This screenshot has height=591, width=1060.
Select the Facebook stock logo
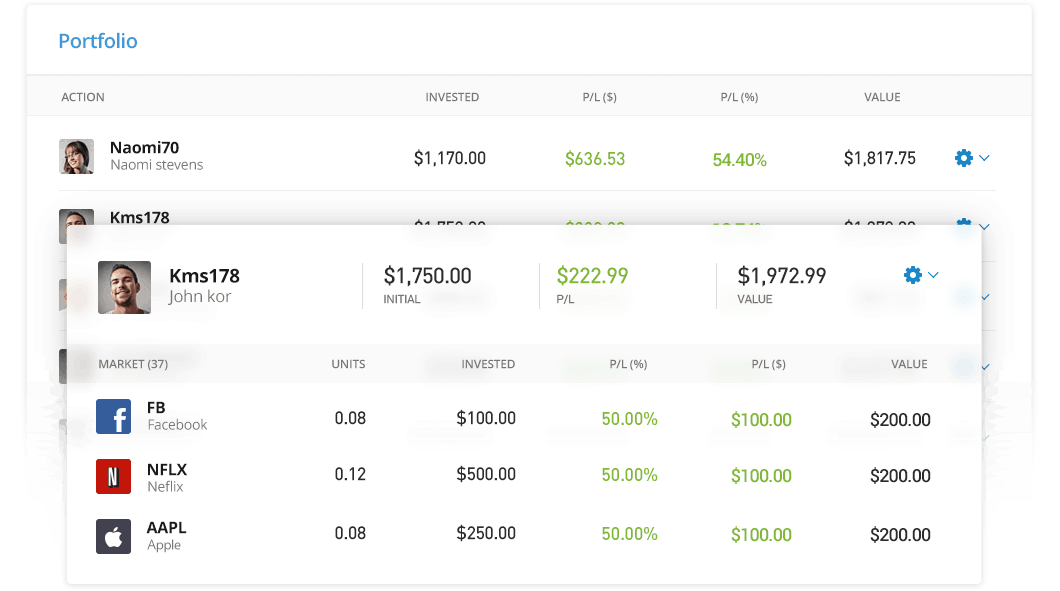113,416
